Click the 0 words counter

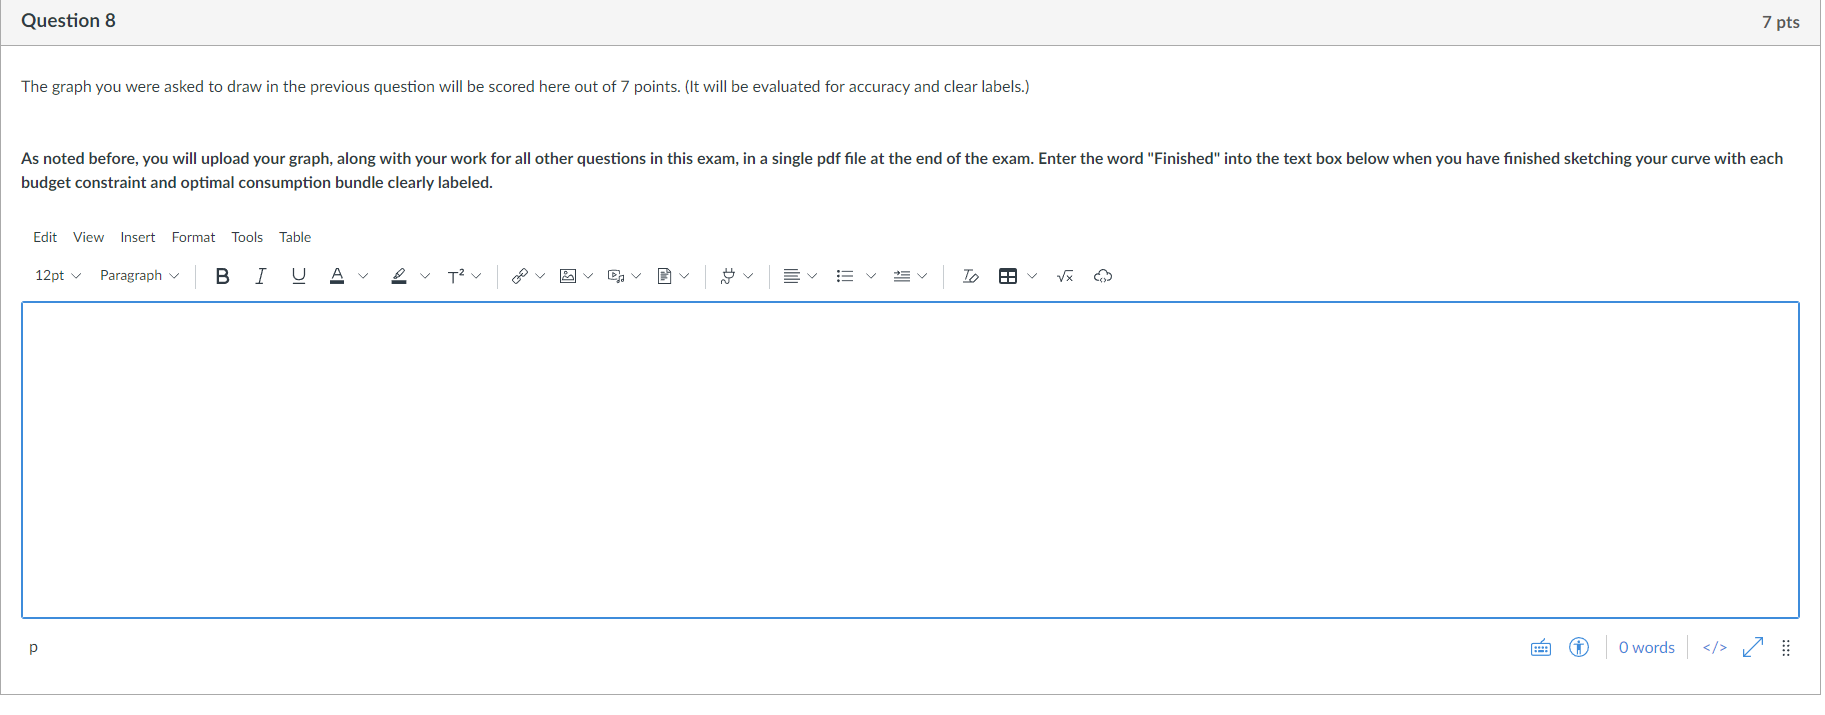coord(1646,648)
